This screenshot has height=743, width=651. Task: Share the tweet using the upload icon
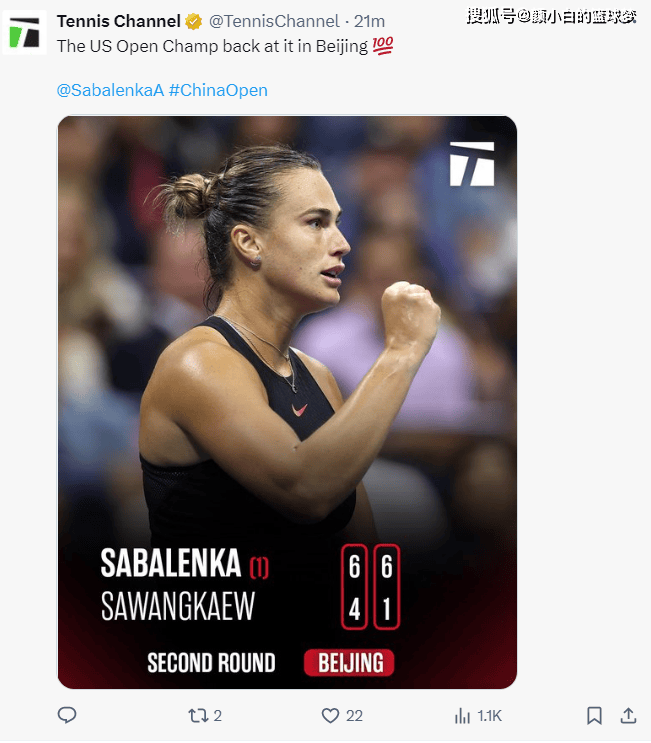click(628, 716)
